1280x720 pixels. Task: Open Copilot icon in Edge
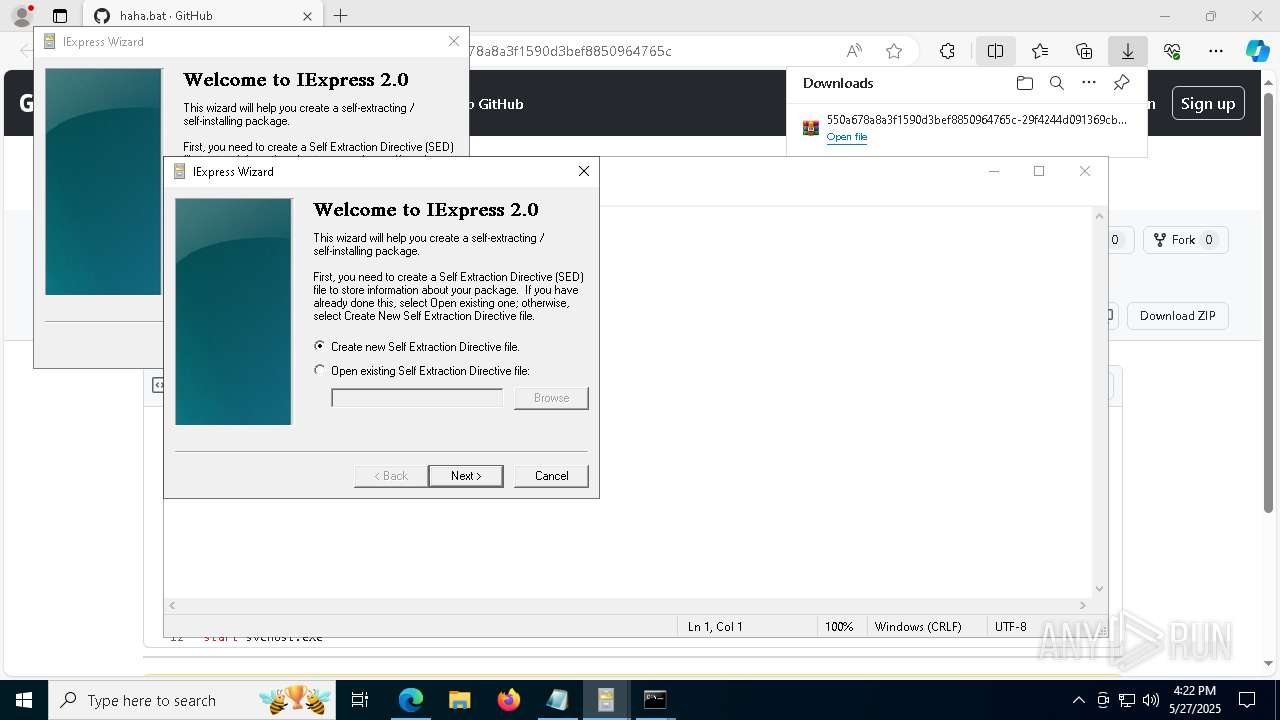(1257, 51)
